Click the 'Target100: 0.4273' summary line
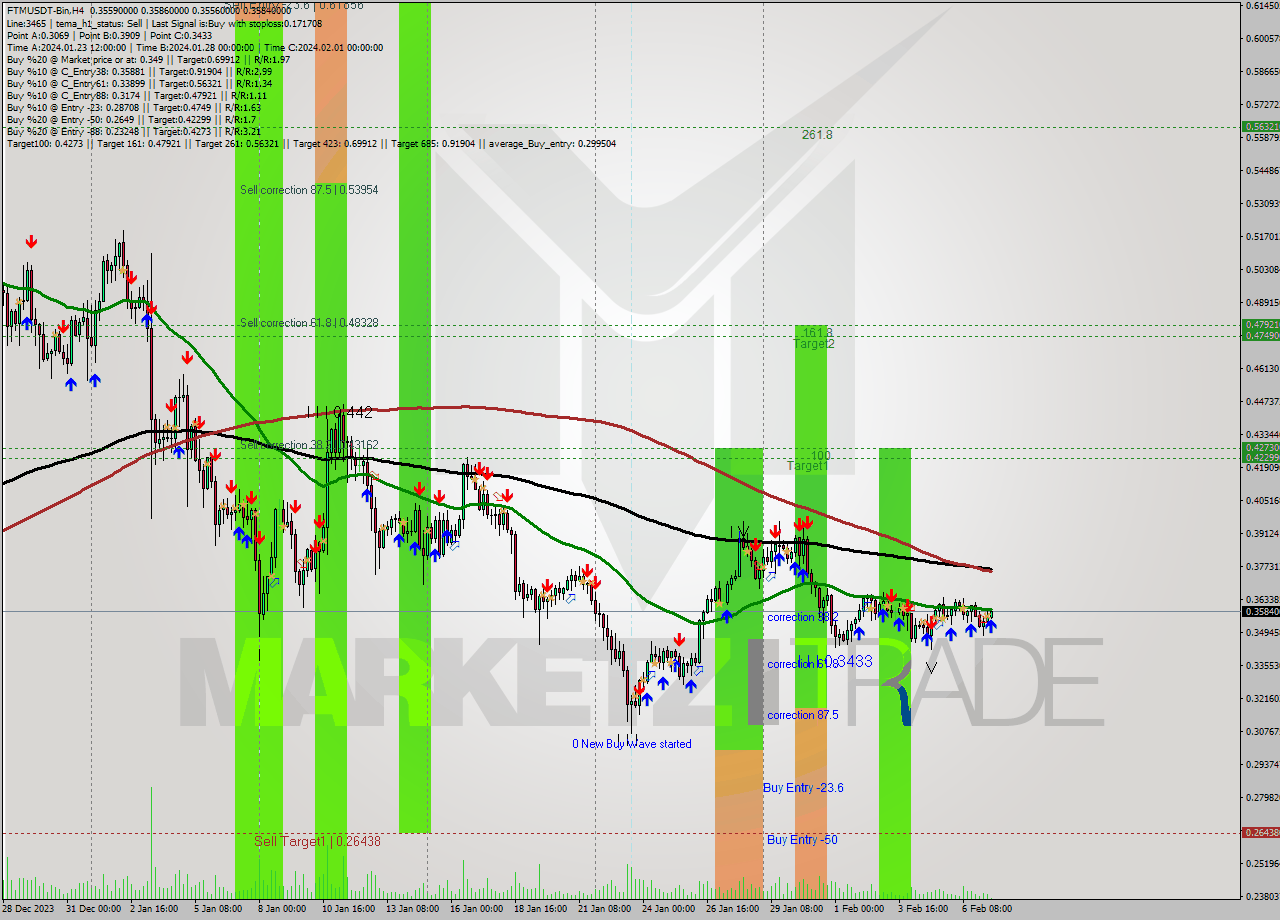Viewport: 1280px width, 920px height. (311, 143)
